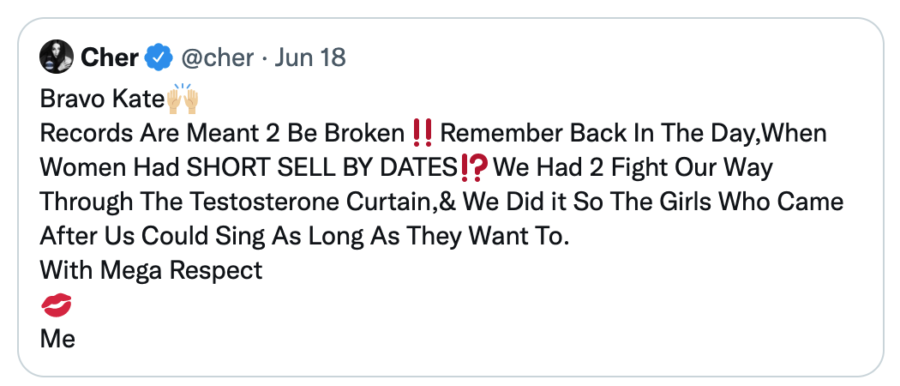Click the 'SHORT SELL BY DATES' phrase

(x=323, y=168)
